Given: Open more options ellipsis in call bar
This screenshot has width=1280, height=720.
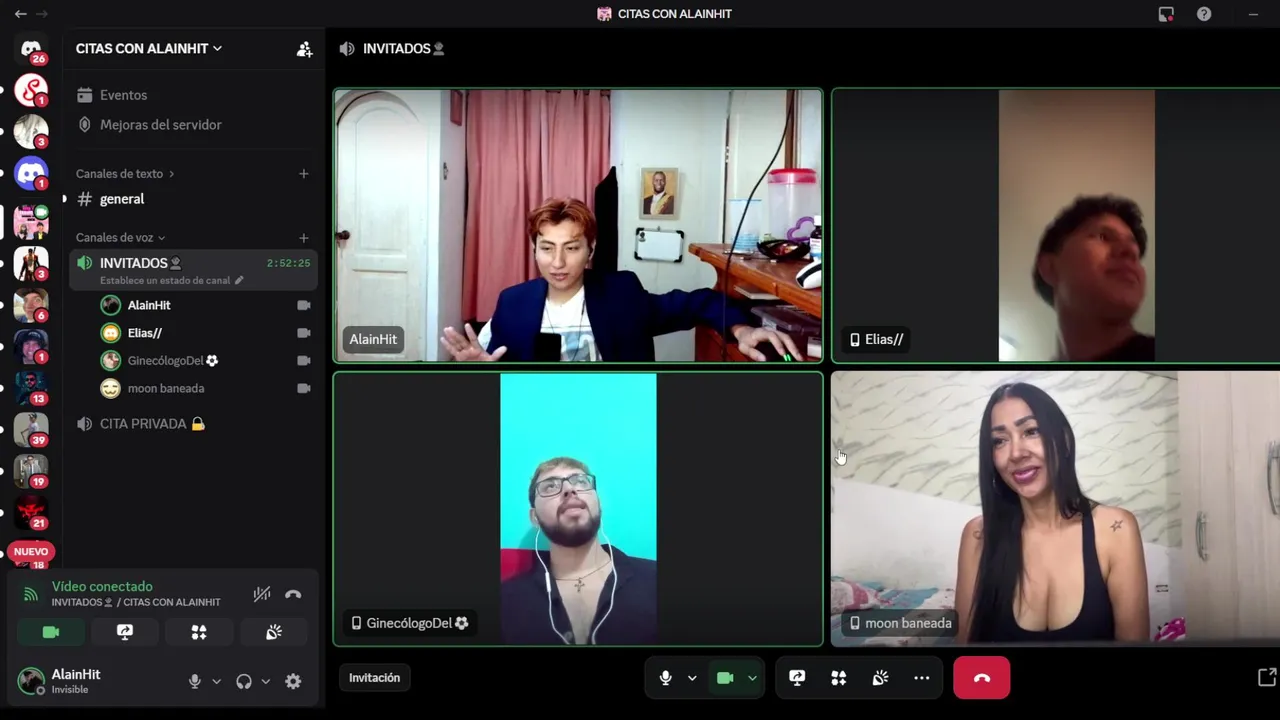Looking at the screenshot, I should (x=922, y=678).
